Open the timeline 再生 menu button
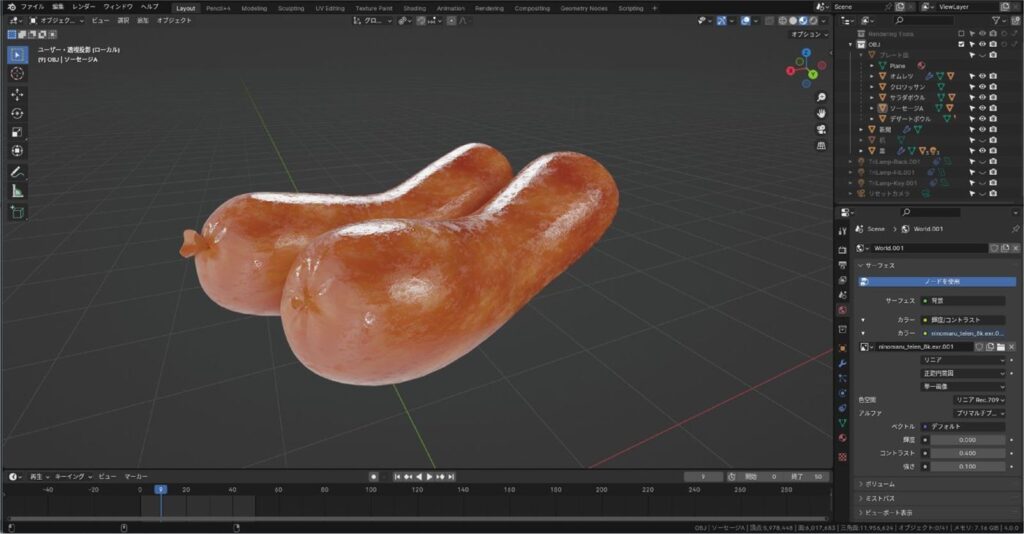The width and height of the screenshot is (1024, 534). point(39,477)
